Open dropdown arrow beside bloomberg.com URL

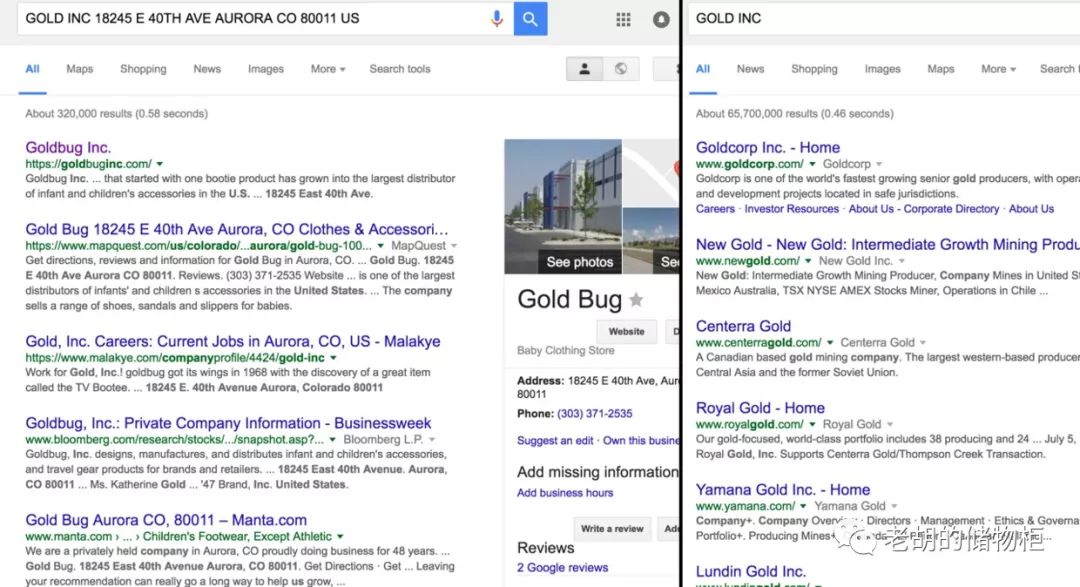click(333, 440)
